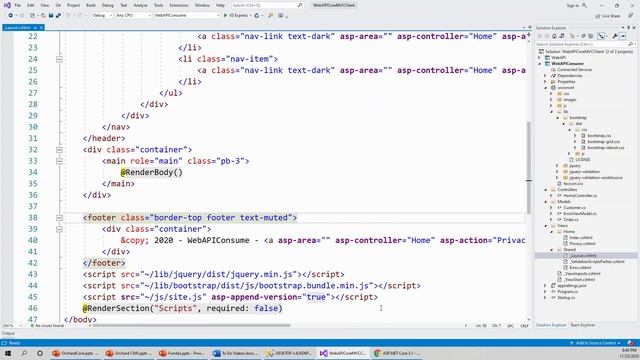
Task: Open the WebAPIConsume startup project dropdown
Action: pyautogui.click(x=187, y=16)
